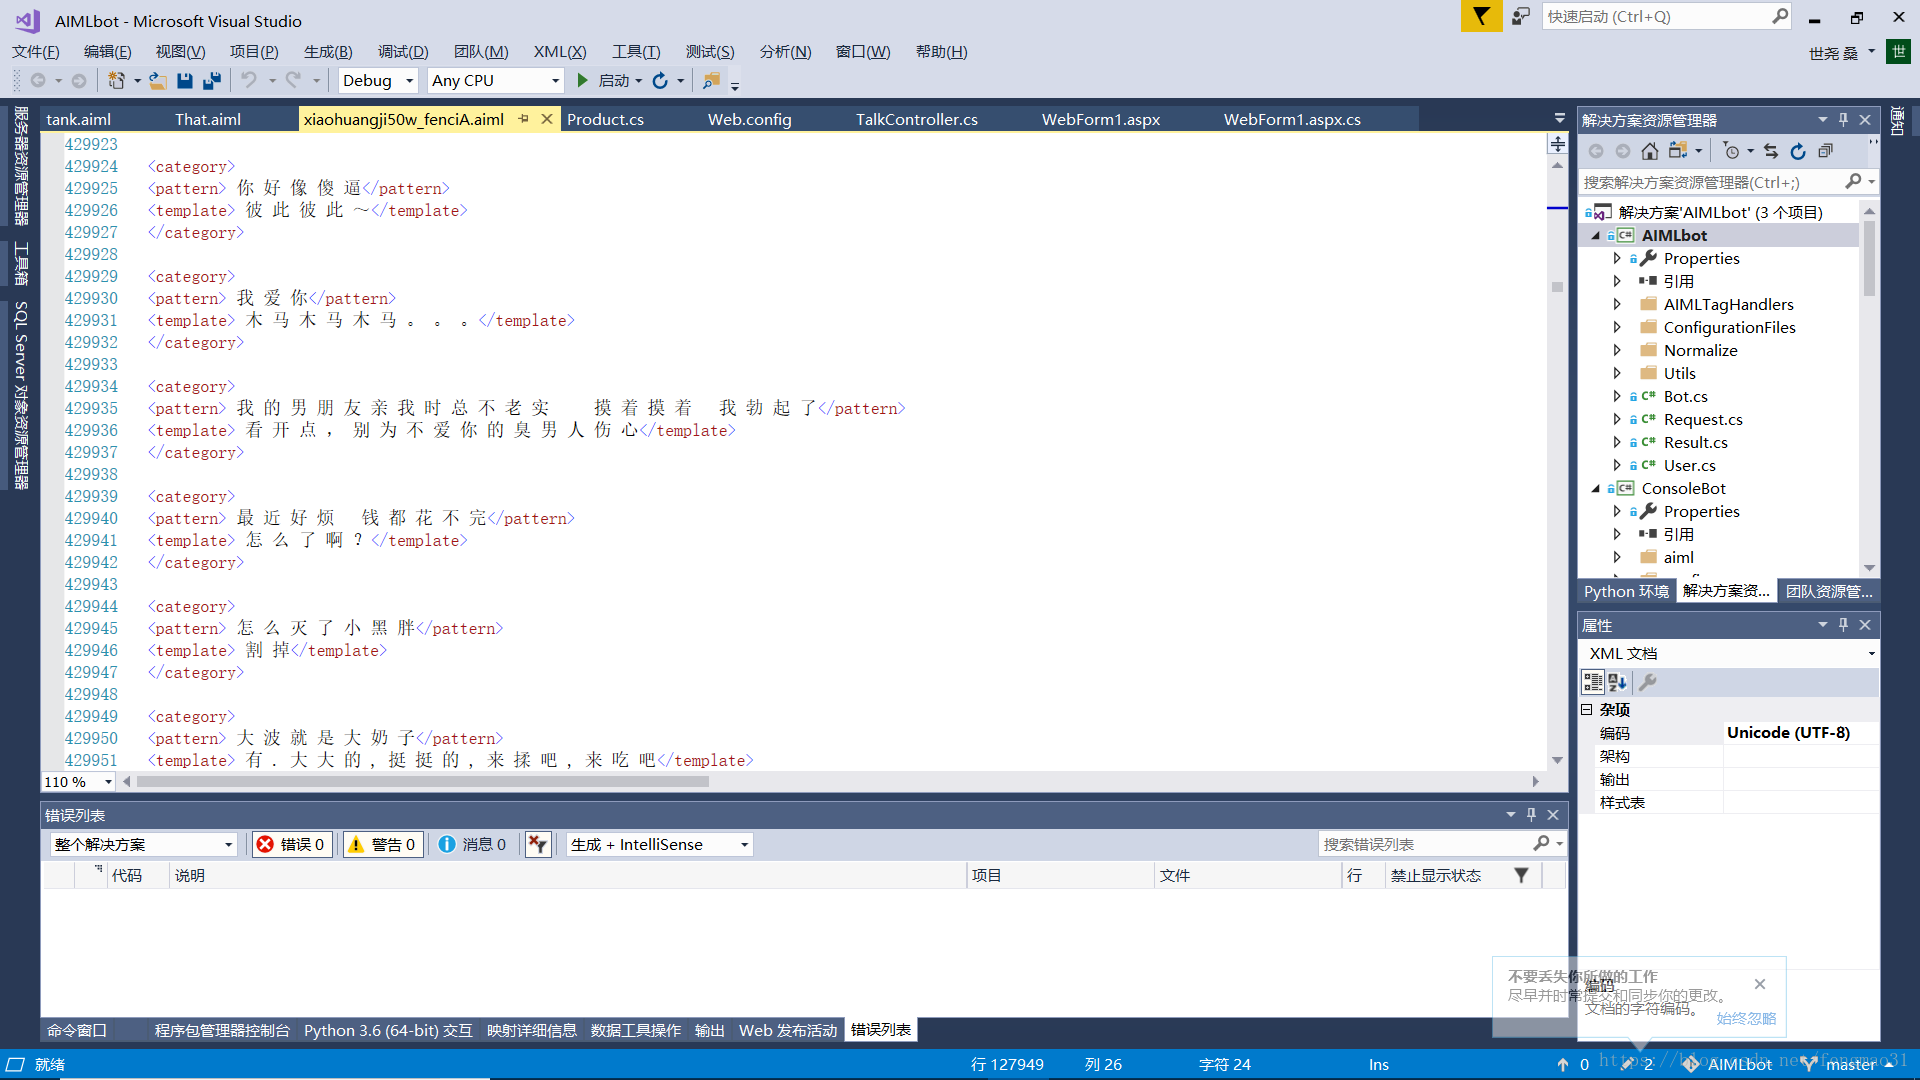Click the feedback icon beside Quick Launch
This screenshot has height=1080, width=1920.
pos(1521,17)
